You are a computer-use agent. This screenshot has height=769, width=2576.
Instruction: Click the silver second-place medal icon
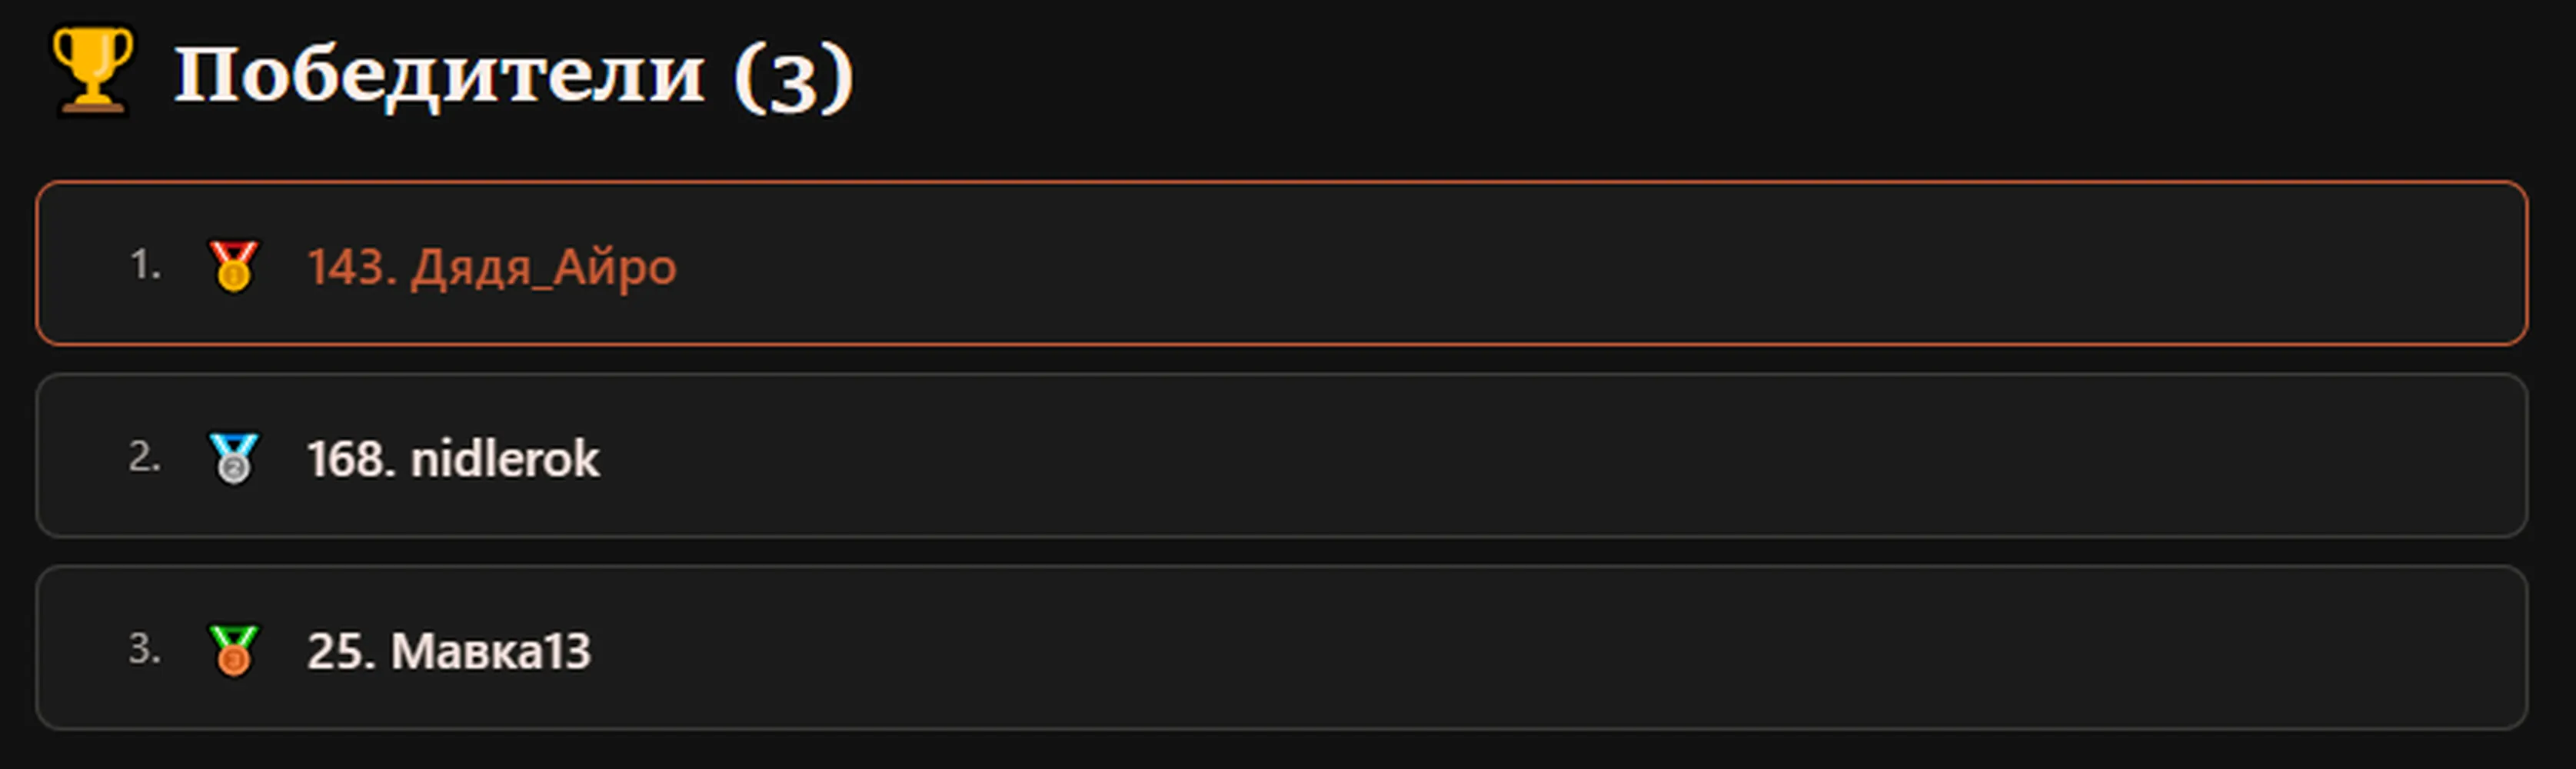coord(234,458)
